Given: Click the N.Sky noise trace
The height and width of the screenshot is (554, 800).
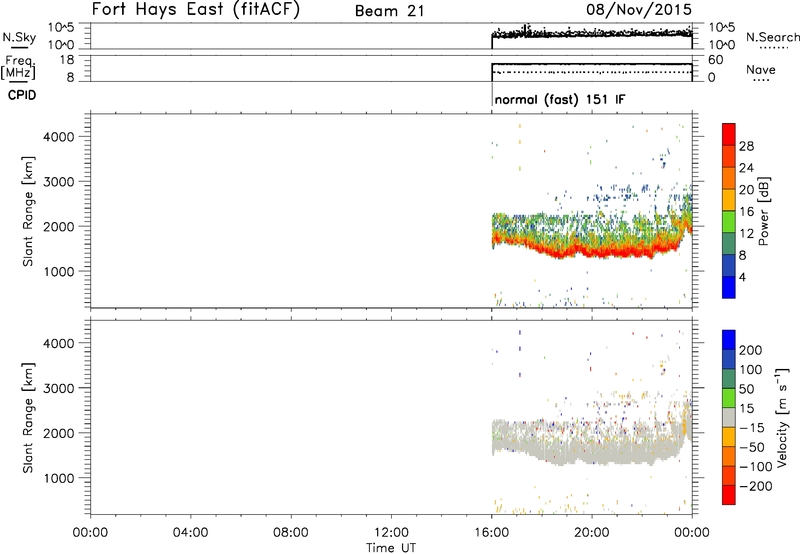Looking at the screenshot, I should click(x=592, y=34).
